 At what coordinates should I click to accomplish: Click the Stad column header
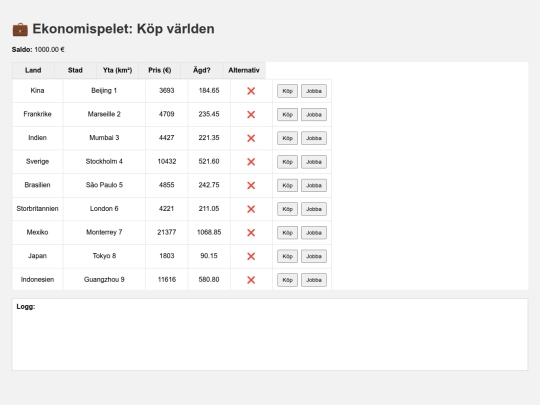point(75,70)
